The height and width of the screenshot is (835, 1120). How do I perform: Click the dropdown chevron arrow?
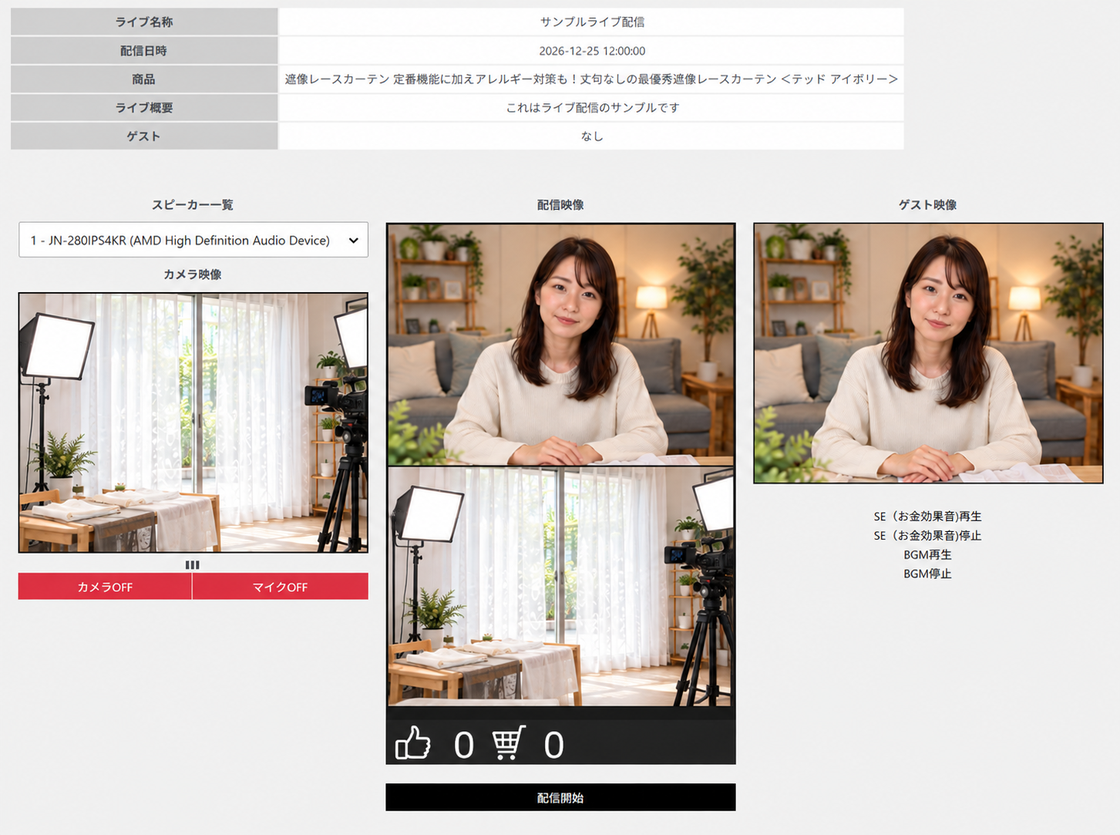click(353, 241)
